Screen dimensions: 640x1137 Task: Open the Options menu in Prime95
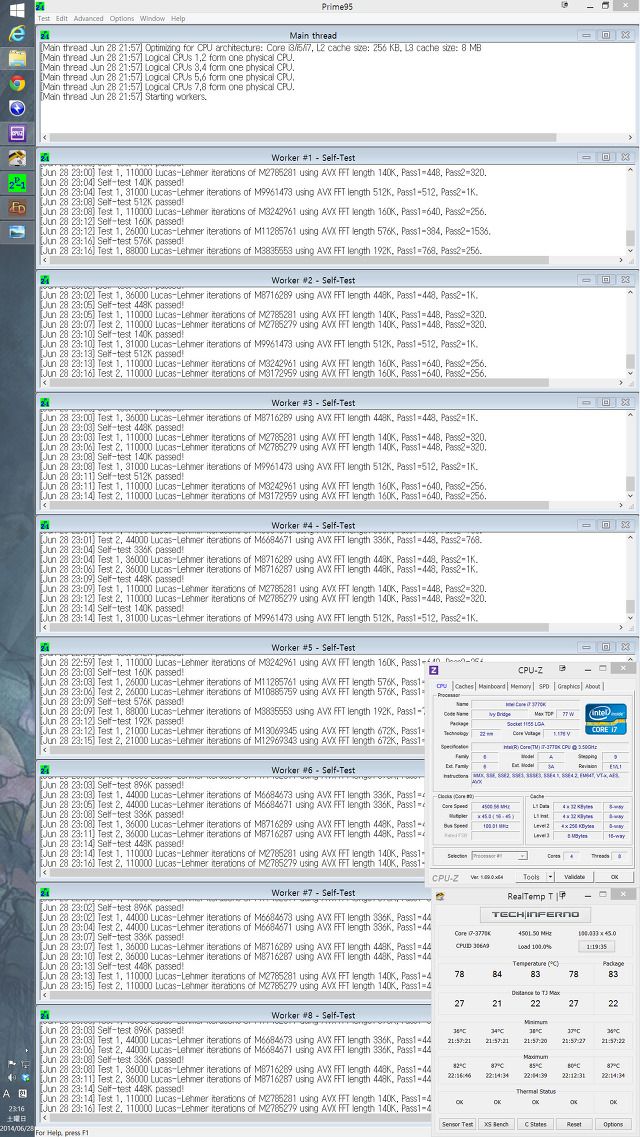coord(122,18)
